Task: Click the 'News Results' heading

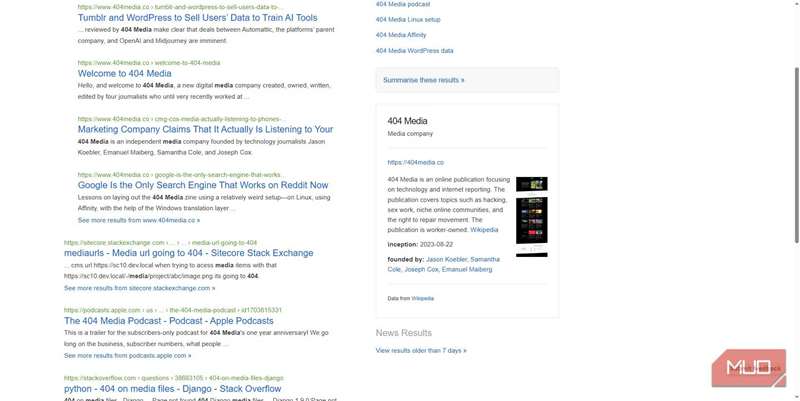Action: pyautogui.click(x=404, y=333)
